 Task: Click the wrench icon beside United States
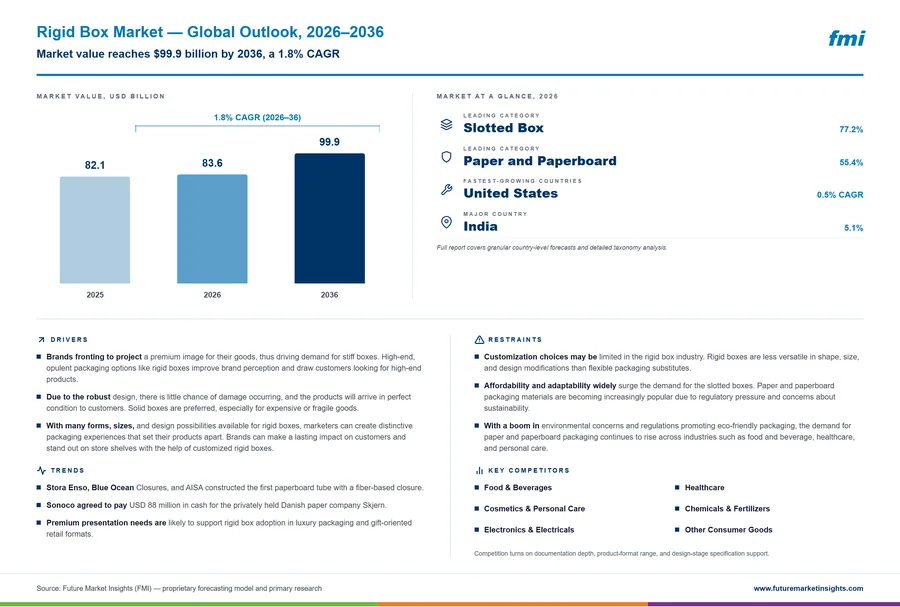point(447,190)
